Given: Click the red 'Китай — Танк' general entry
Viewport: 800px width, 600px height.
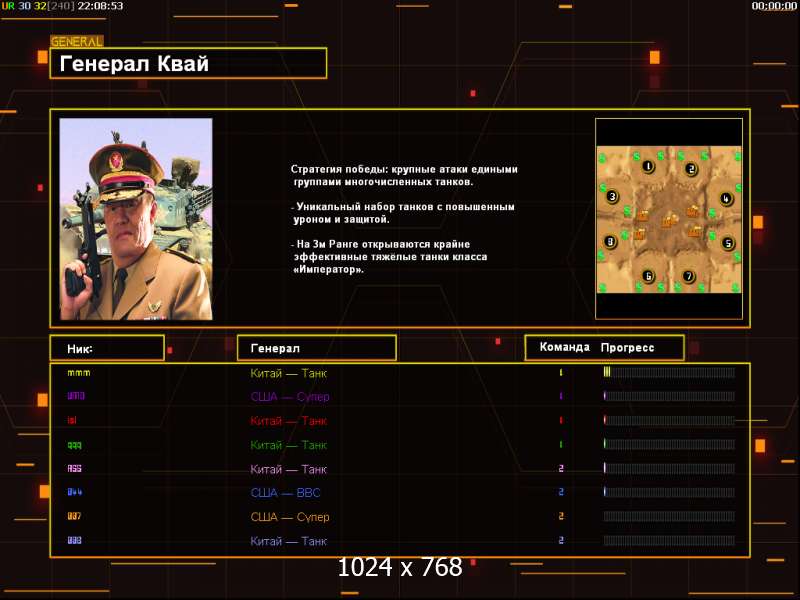Looking at the screenshot, I should coord(288,421).
